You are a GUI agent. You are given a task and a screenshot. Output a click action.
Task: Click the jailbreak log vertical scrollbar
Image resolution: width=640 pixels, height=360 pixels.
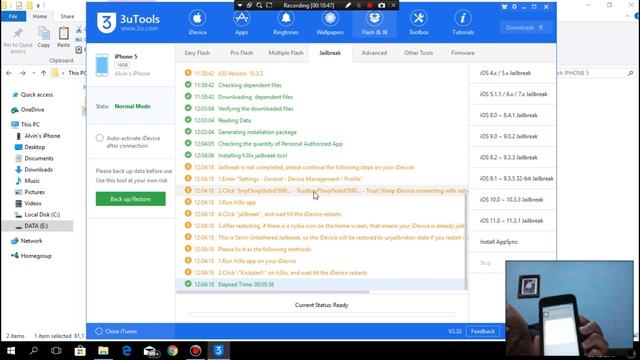coord(466,241)
